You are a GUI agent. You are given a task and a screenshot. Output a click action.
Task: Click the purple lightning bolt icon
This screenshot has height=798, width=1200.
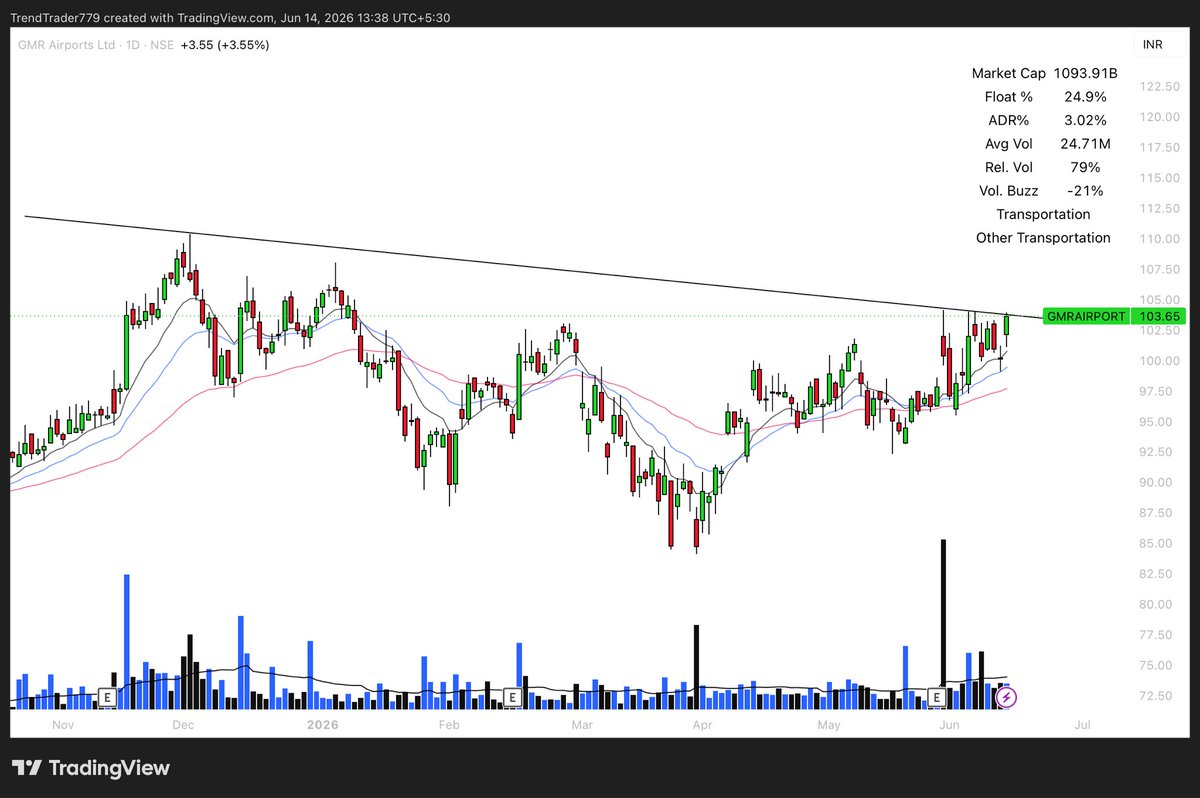point(1007,697)
